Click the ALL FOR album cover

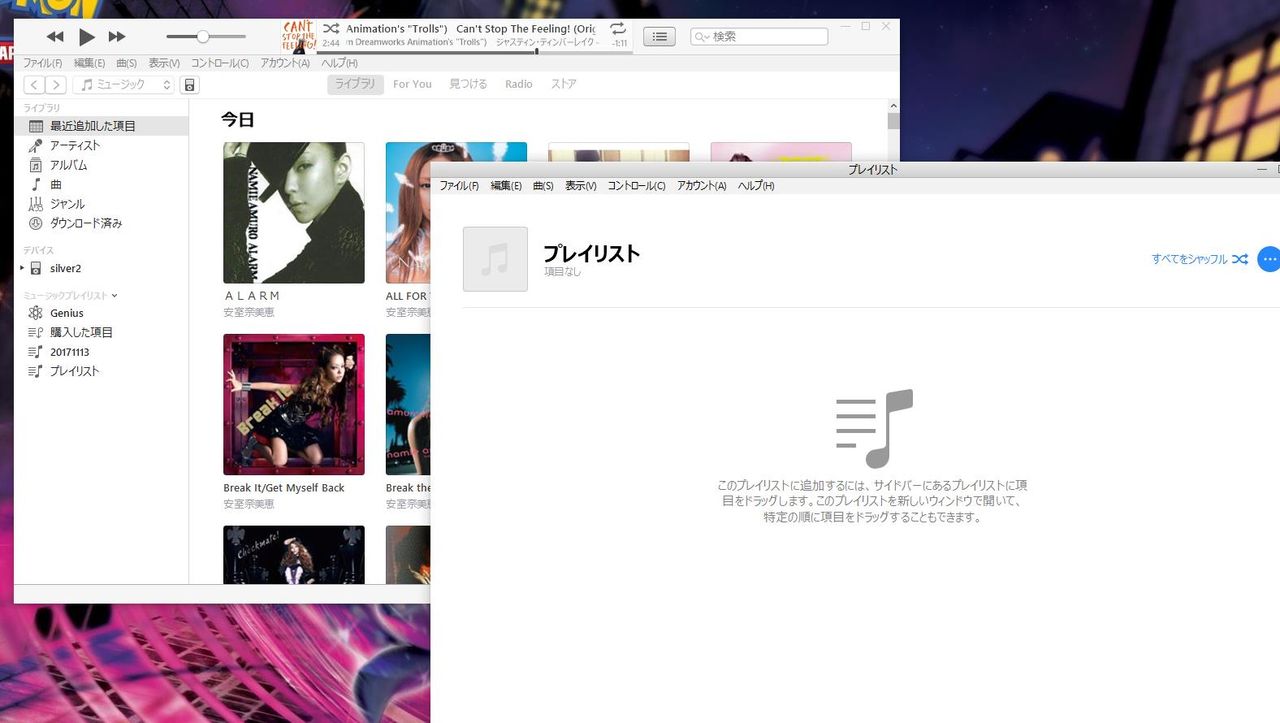408,213
